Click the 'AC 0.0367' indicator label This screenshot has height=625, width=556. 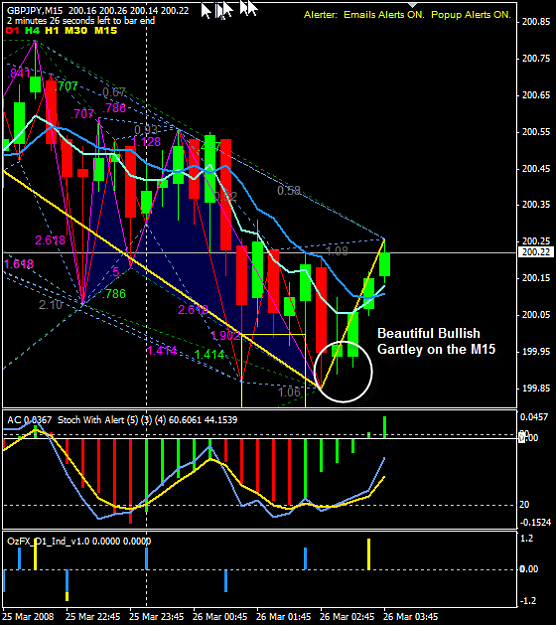[29, 420]
